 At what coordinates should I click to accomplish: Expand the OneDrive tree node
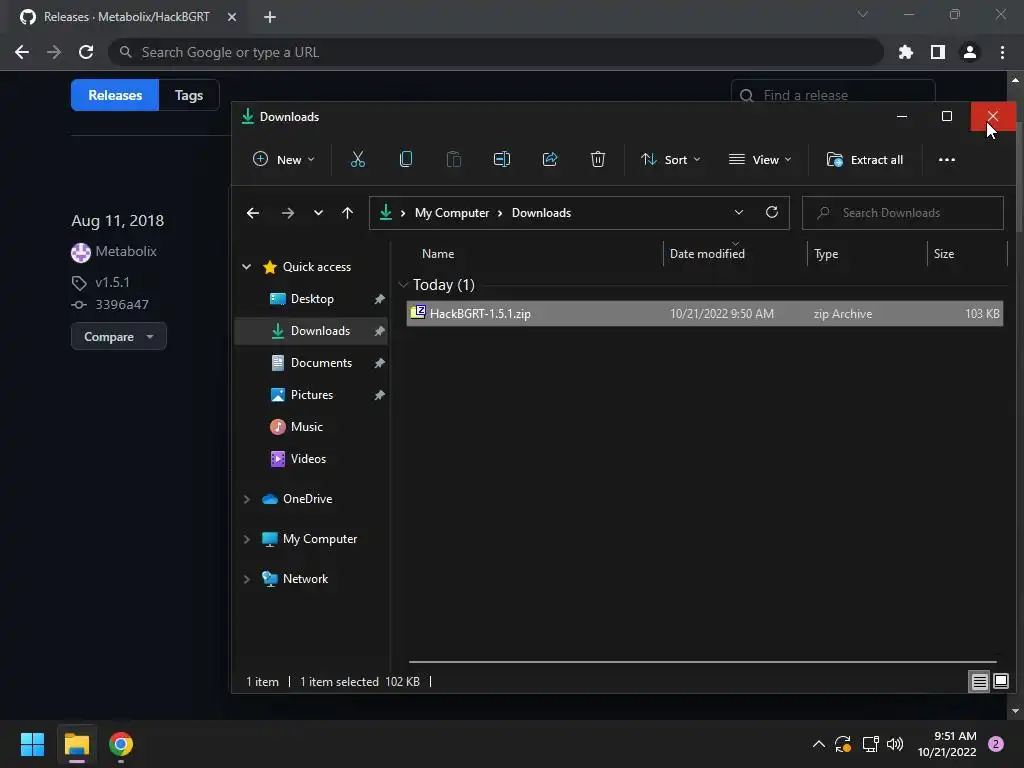(x=247, y=499)
